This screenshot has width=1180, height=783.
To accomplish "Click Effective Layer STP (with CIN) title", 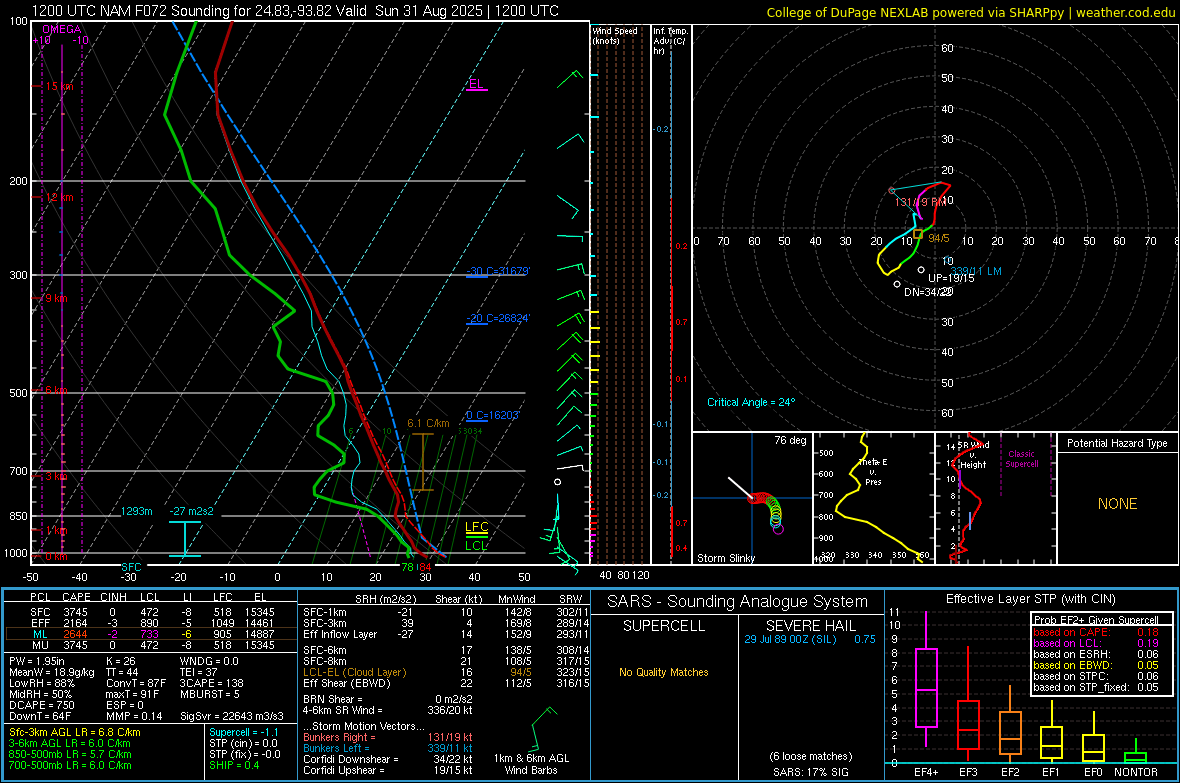I will 1030,599.
